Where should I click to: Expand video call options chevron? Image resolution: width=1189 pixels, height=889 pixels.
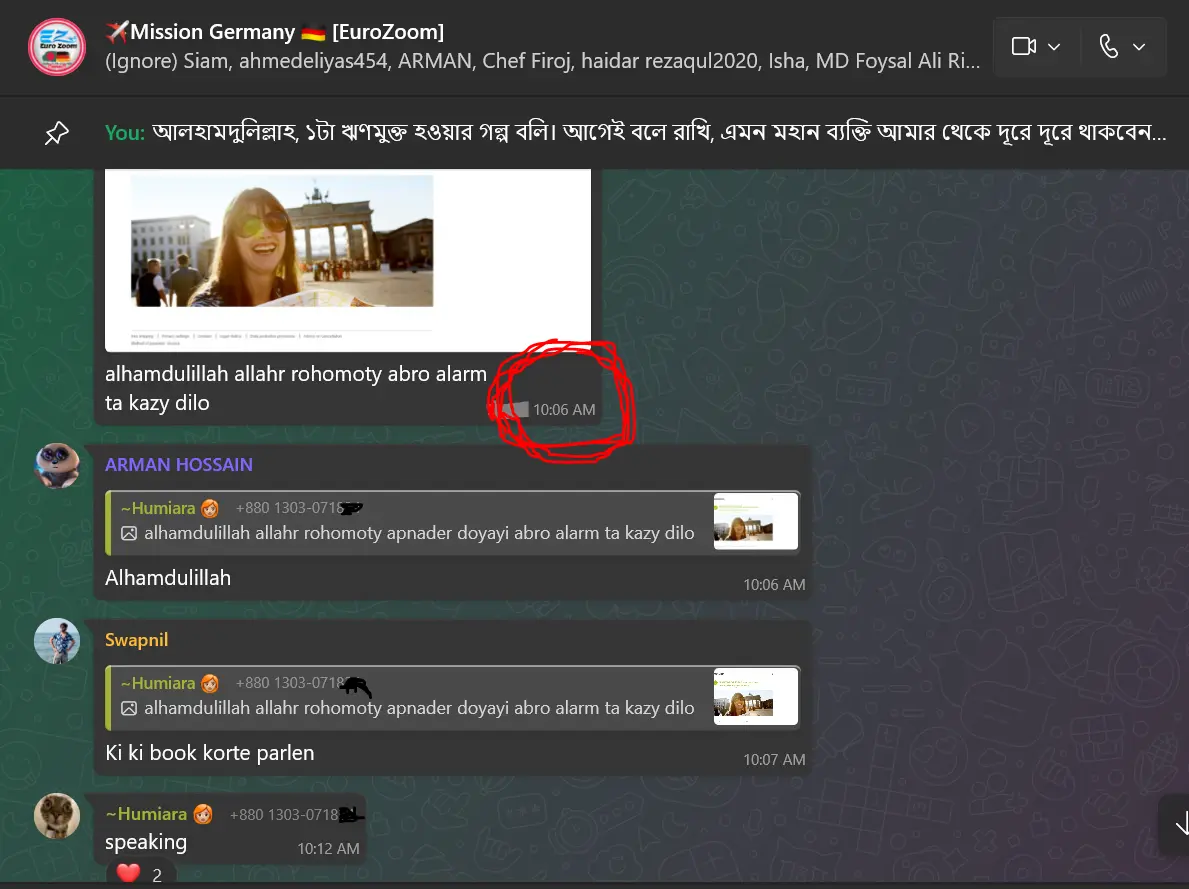coord(1054,47)
